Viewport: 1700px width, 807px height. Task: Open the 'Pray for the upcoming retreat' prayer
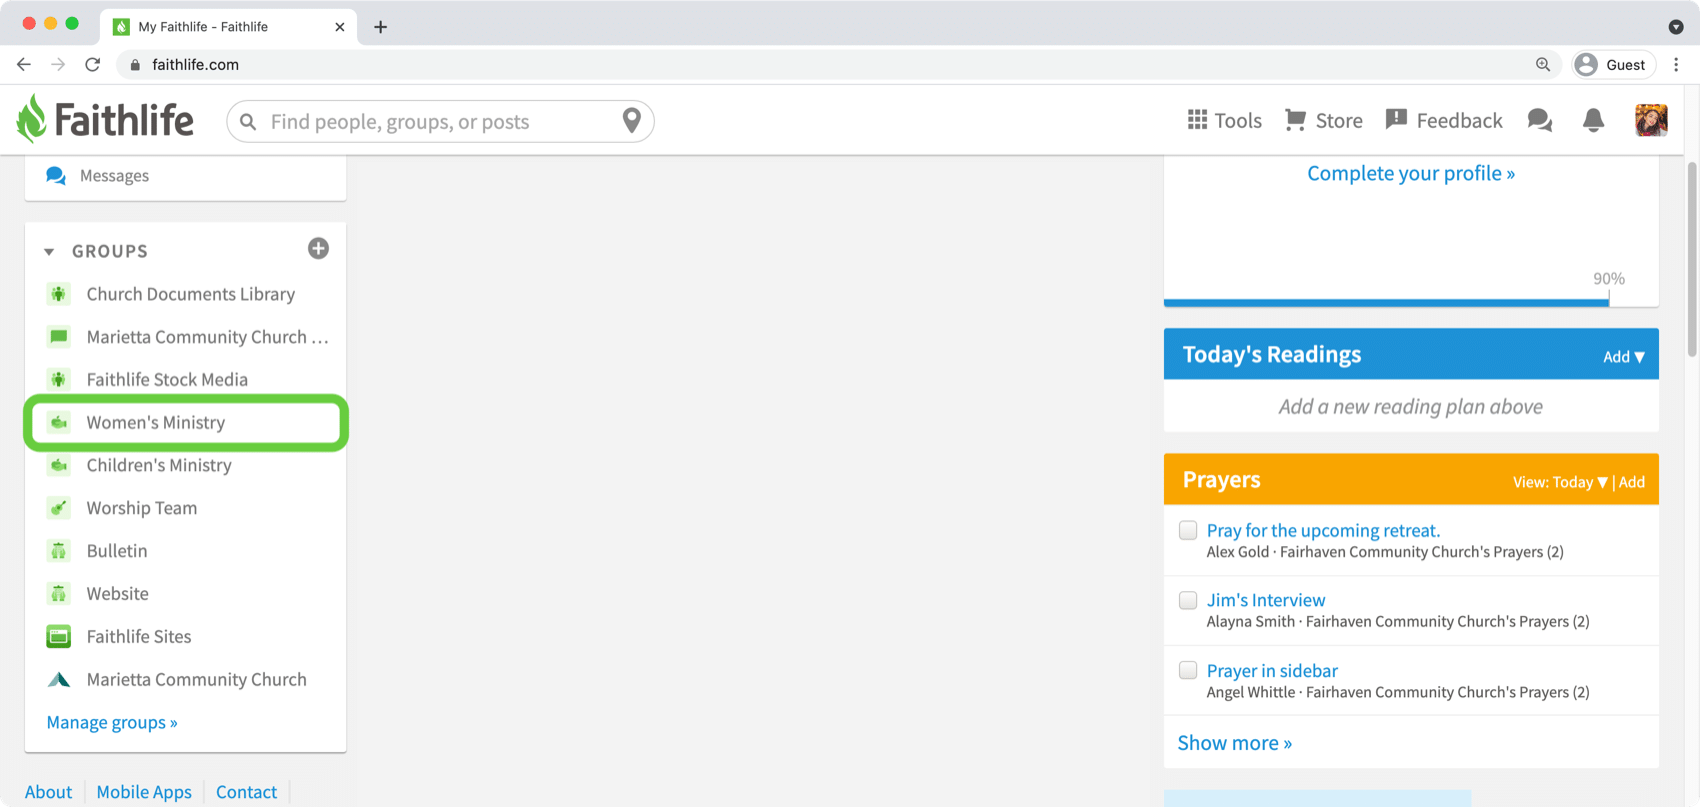[1323, 530]
